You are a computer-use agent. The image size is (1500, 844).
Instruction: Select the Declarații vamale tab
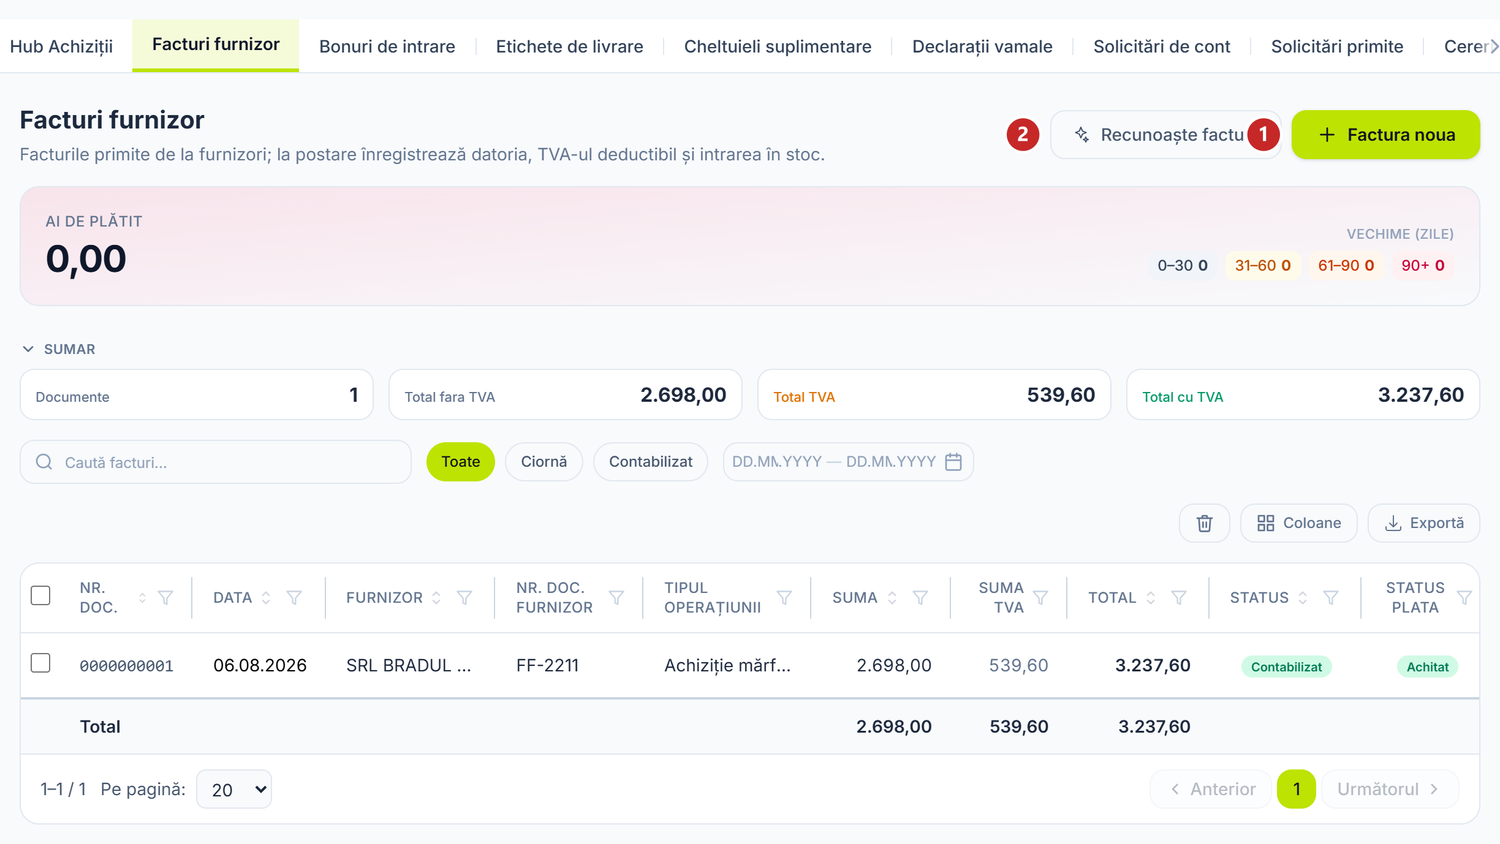tap(982, 46)
